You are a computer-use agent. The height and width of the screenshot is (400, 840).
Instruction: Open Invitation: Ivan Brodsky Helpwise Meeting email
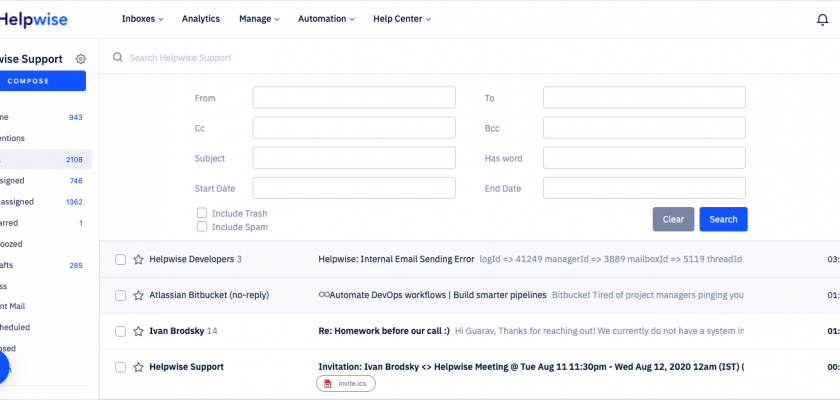coord(531,367)
